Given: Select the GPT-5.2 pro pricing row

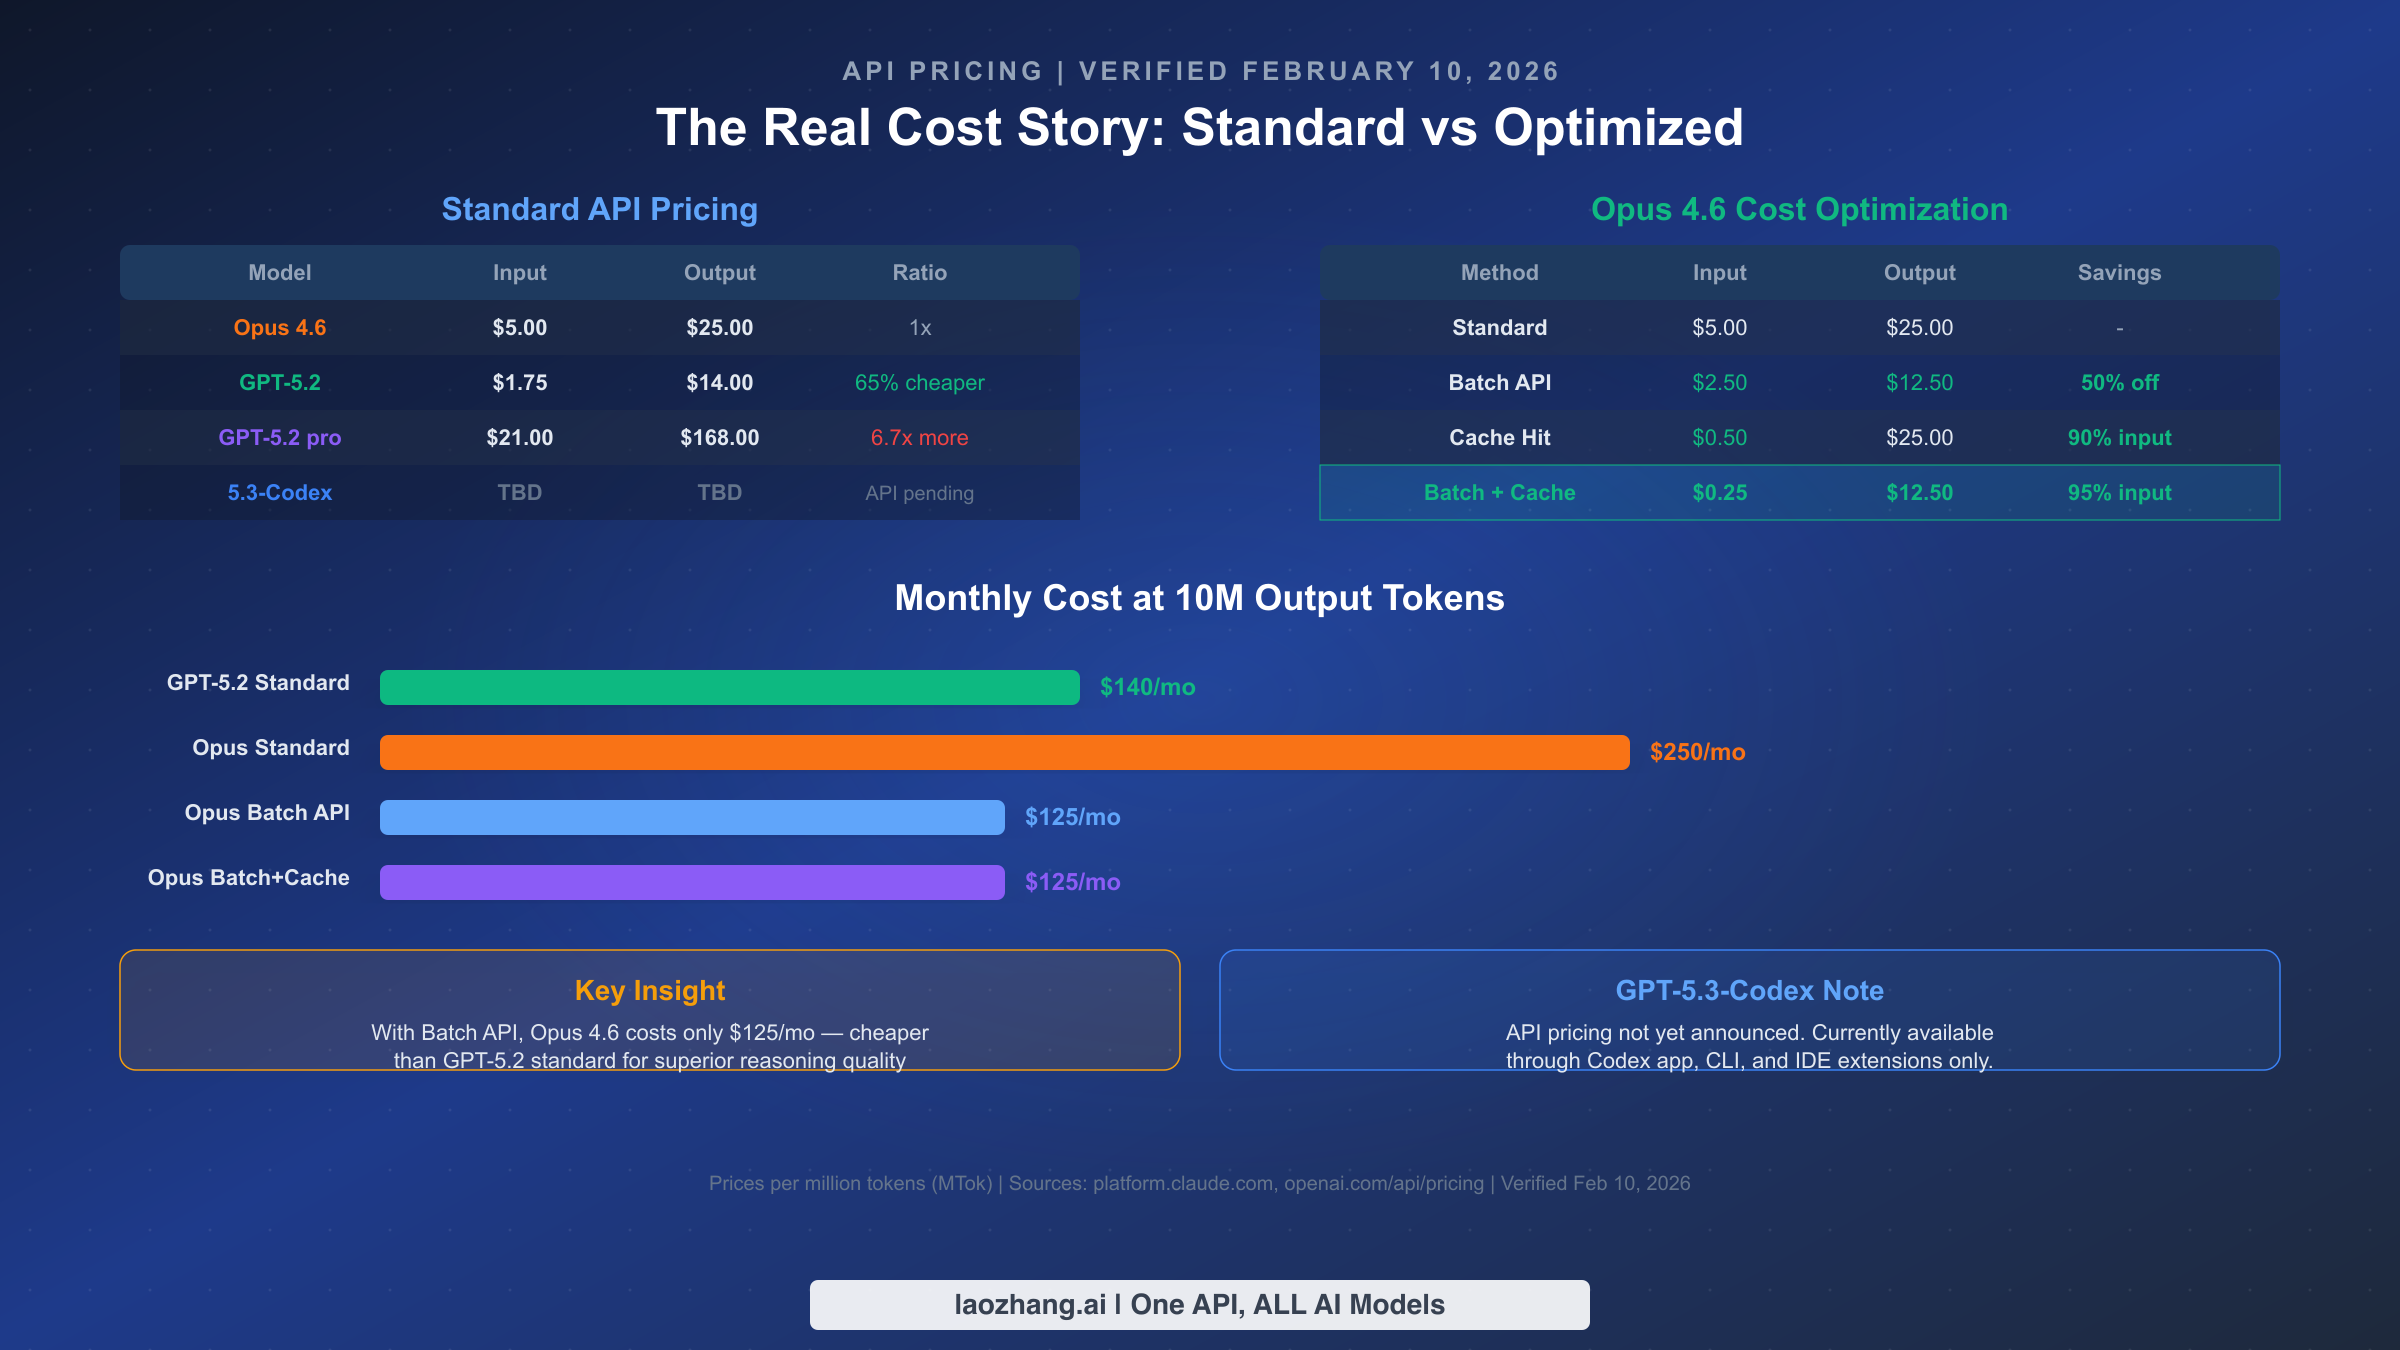Looking at the screenshot, I should pos(600,437).
